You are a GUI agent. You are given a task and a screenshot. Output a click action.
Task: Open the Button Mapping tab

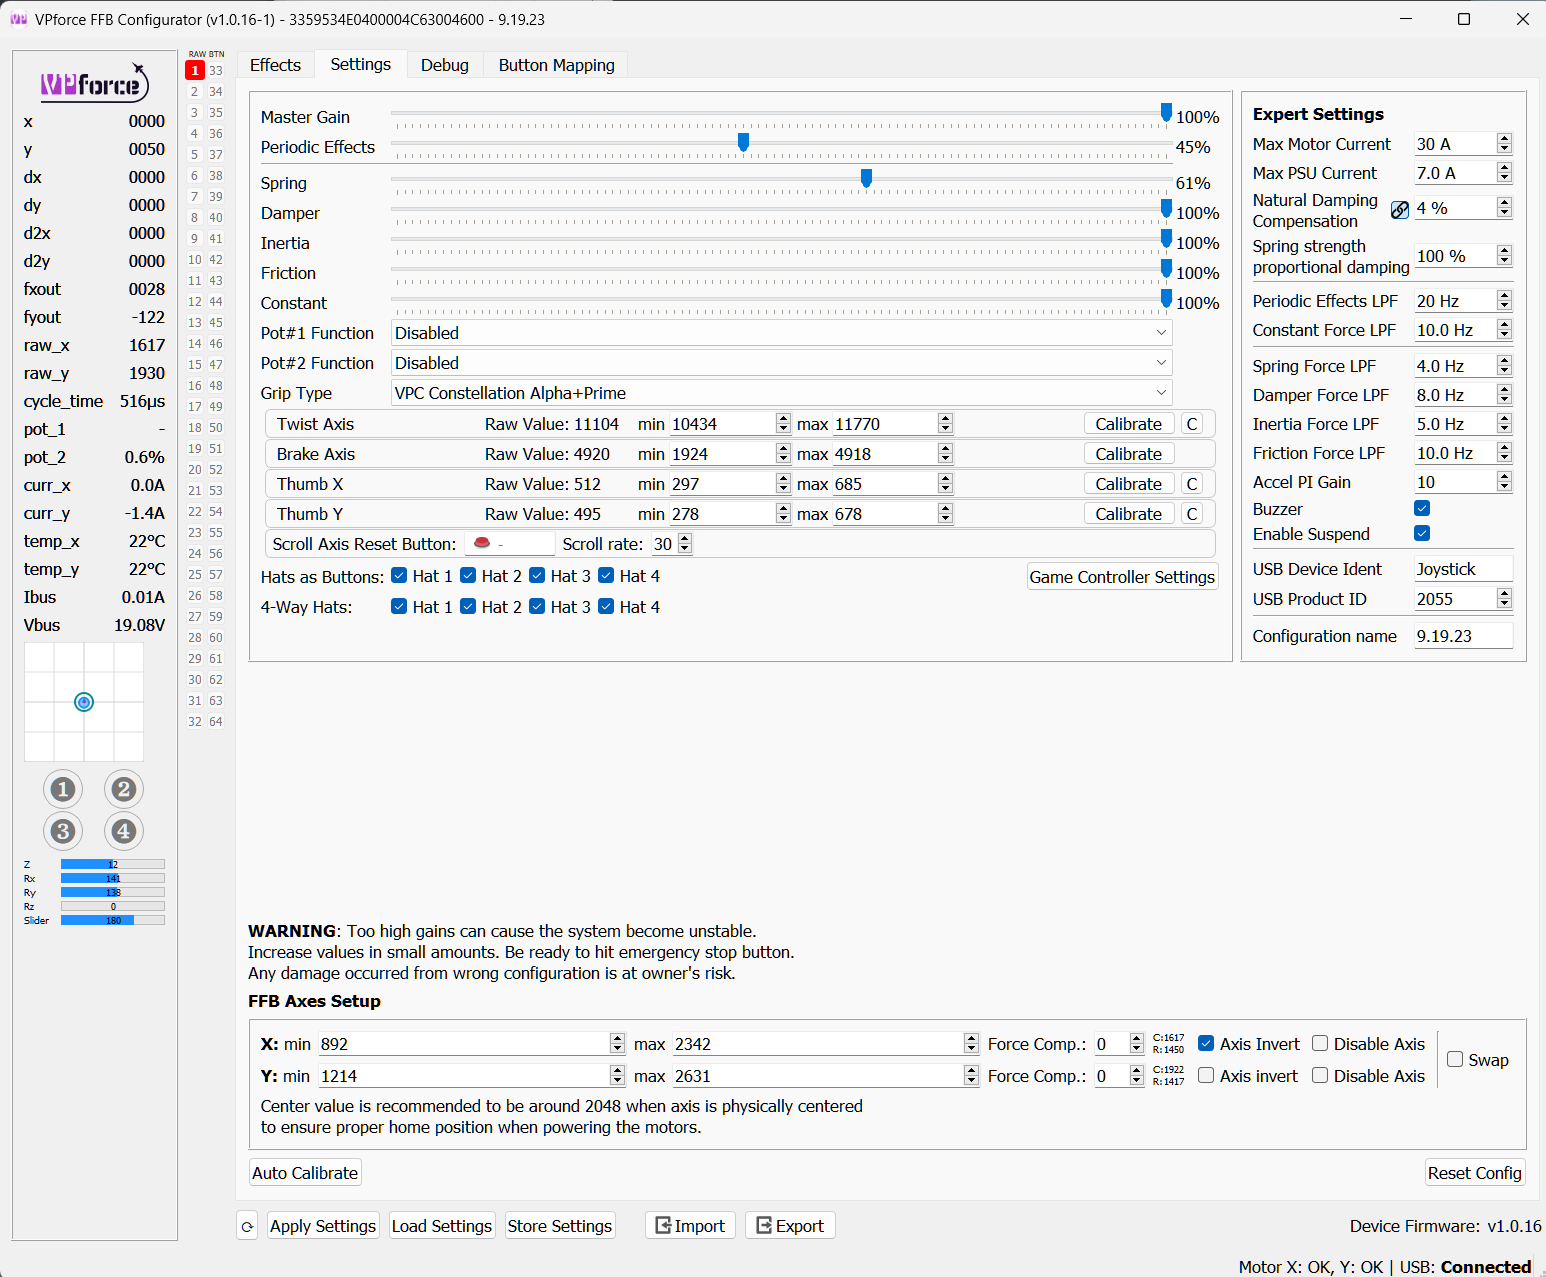point(556,65)
